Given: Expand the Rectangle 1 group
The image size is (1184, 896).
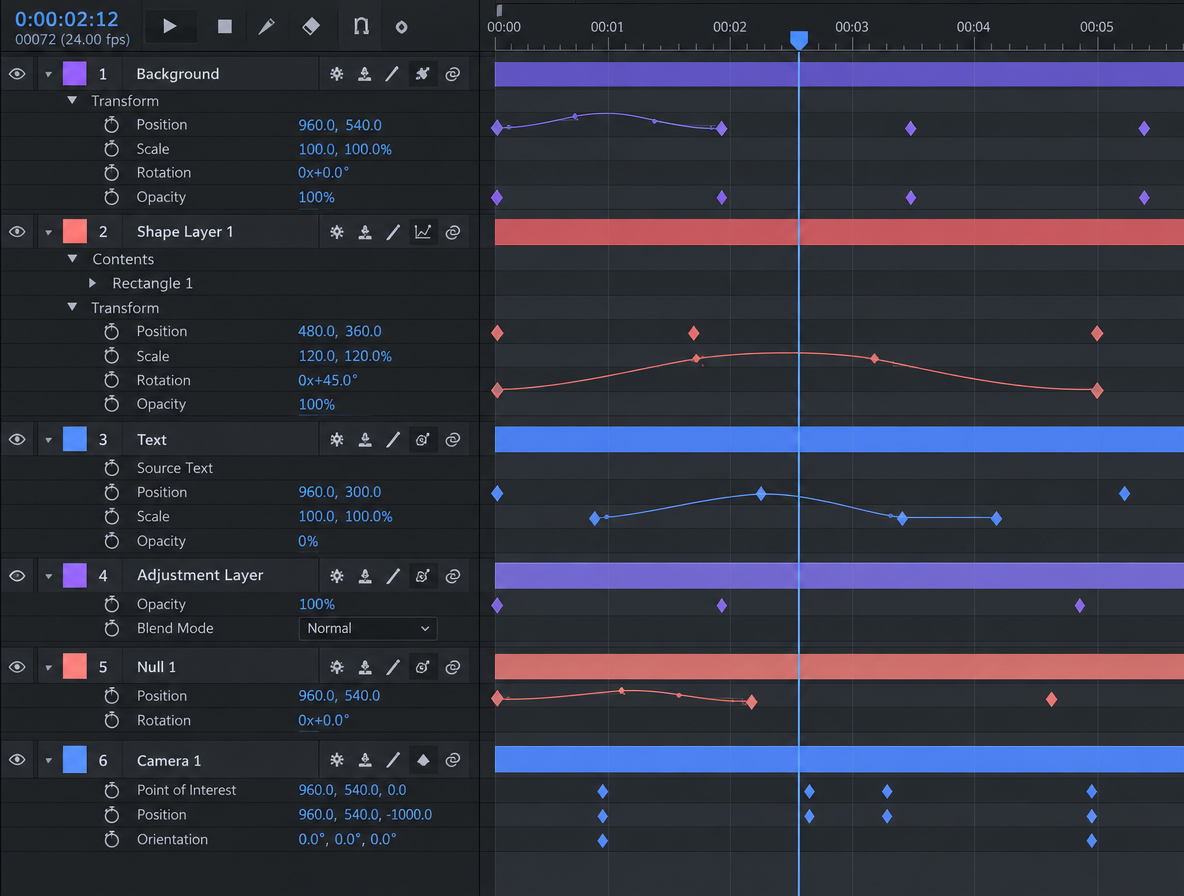Looking at the screenshot, I should (x=92, y=283).
